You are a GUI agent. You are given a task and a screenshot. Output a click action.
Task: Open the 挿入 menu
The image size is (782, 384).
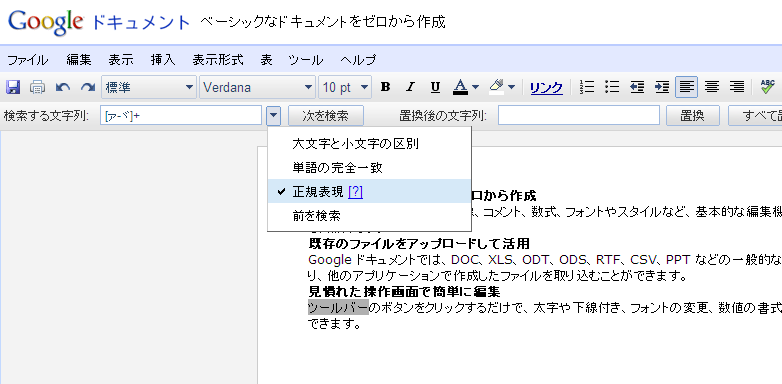163,60
